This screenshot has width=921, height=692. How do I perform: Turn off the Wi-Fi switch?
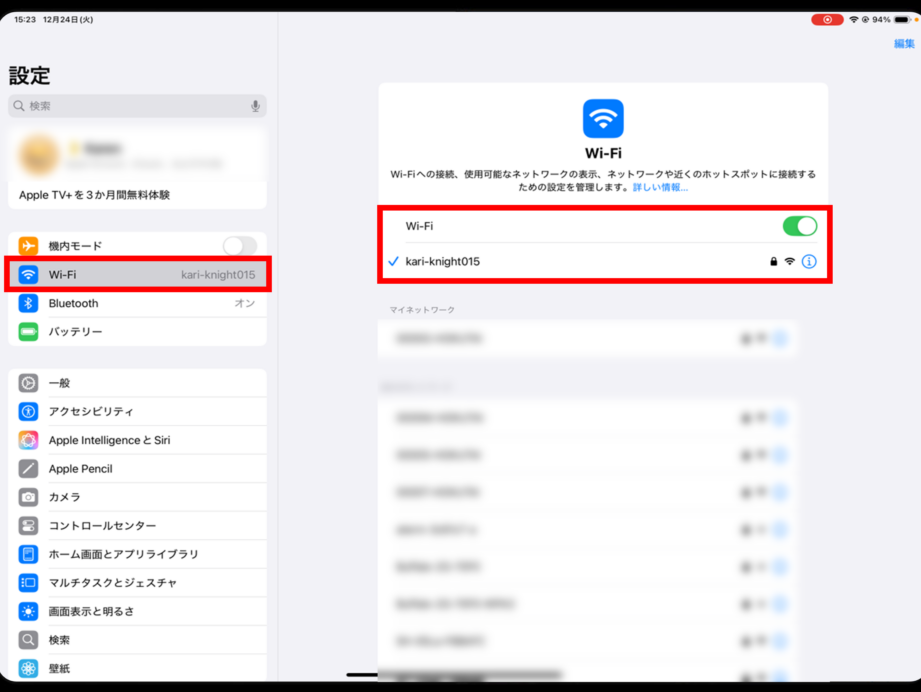799,226
